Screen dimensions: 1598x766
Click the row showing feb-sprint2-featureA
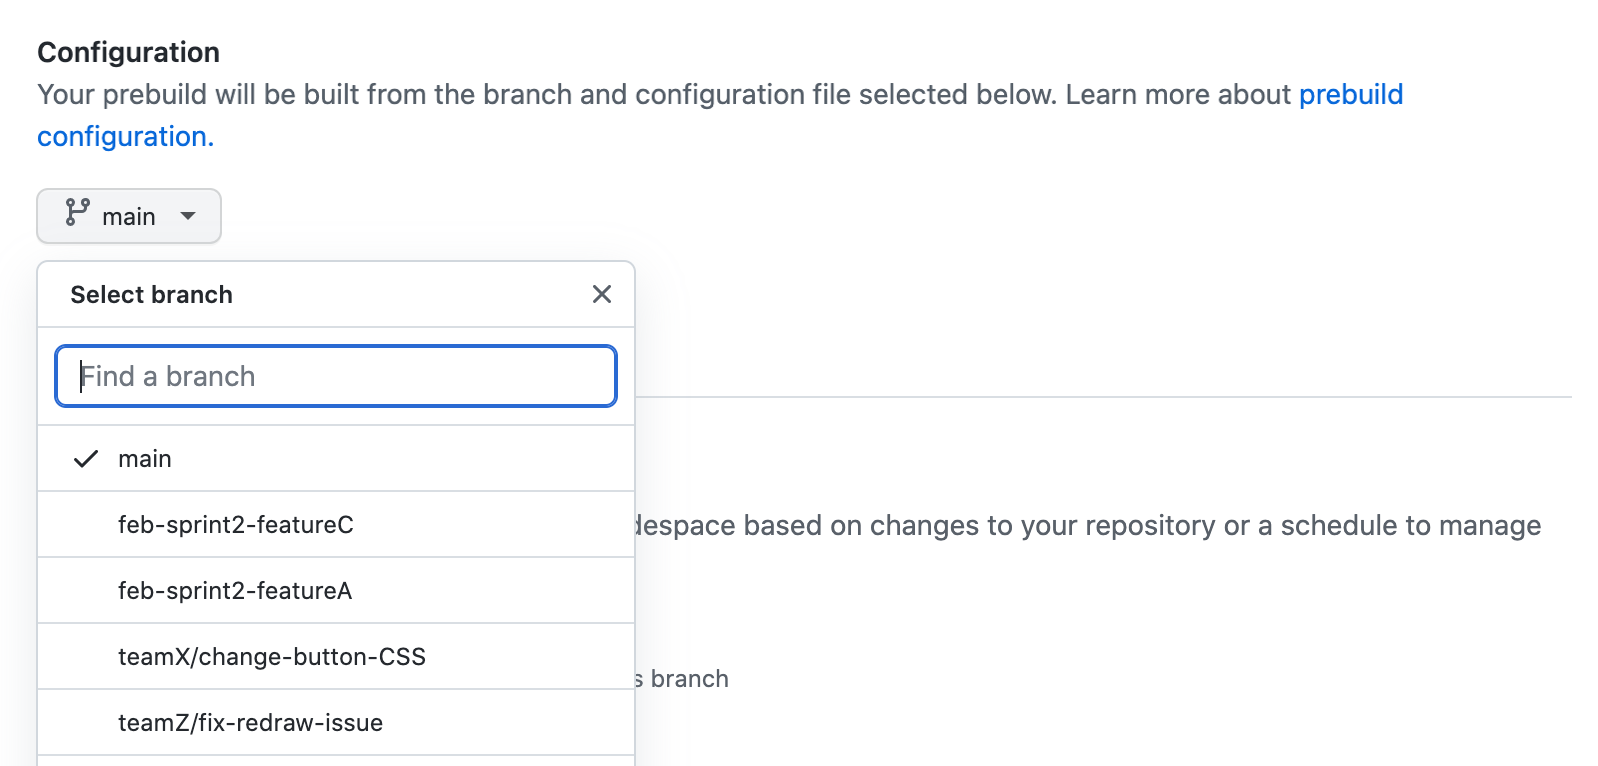pyautogui.click(x=235, y=590)
